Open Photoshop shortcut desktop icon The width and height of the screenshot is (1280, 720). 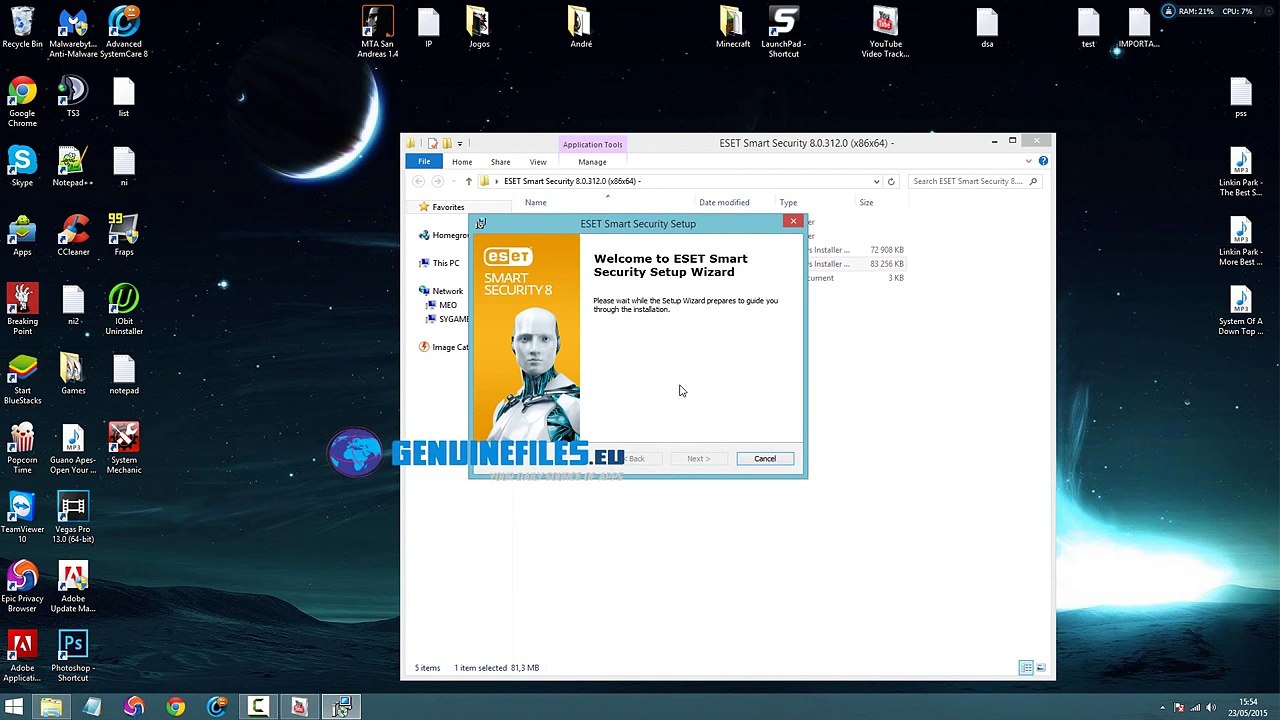click(72, 656)
